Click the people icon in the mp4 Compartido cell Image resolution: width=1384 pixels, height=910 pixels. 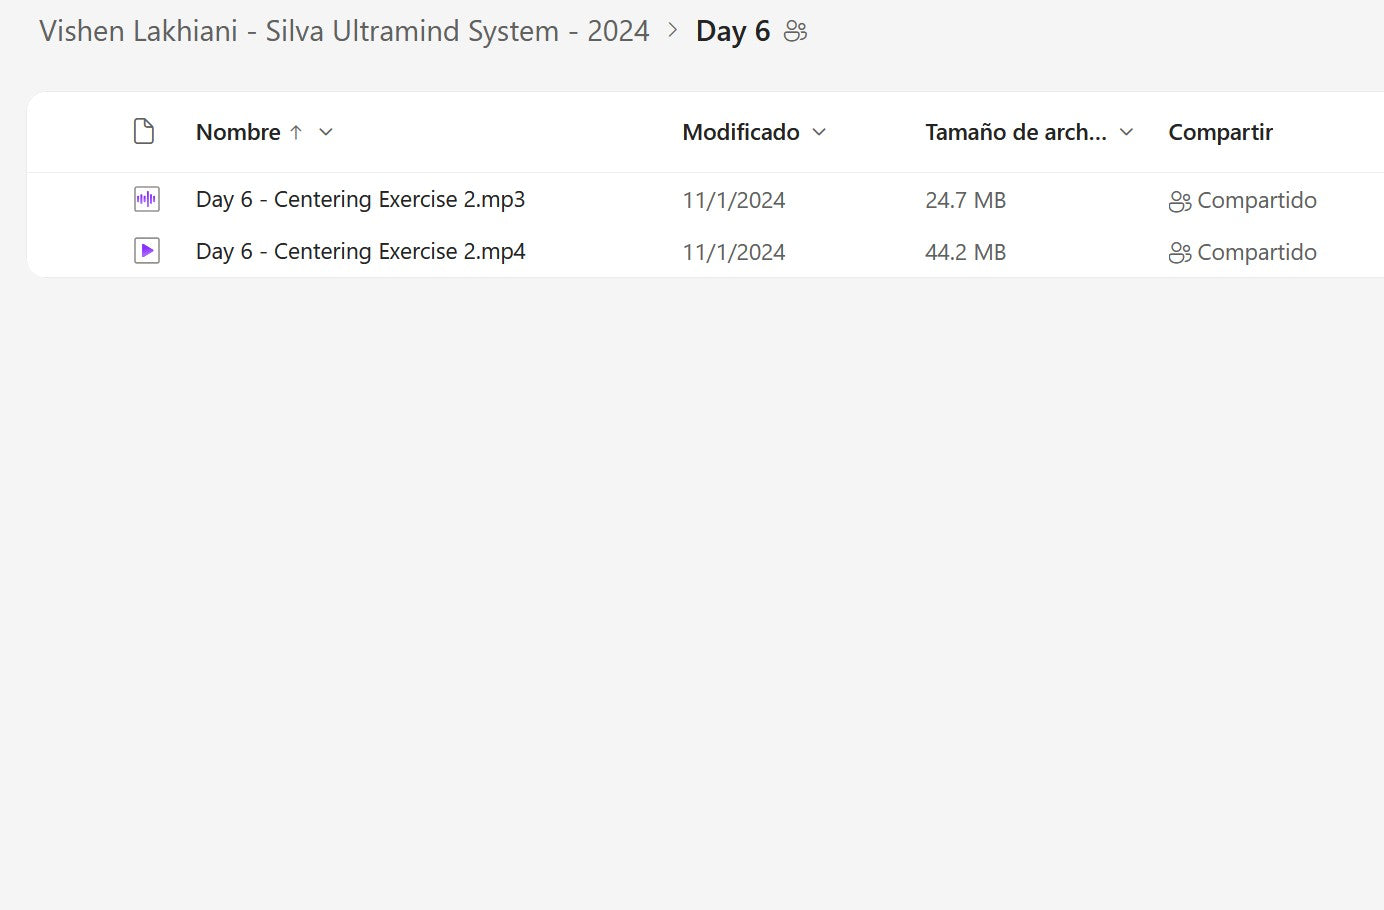click(1179, 253)
